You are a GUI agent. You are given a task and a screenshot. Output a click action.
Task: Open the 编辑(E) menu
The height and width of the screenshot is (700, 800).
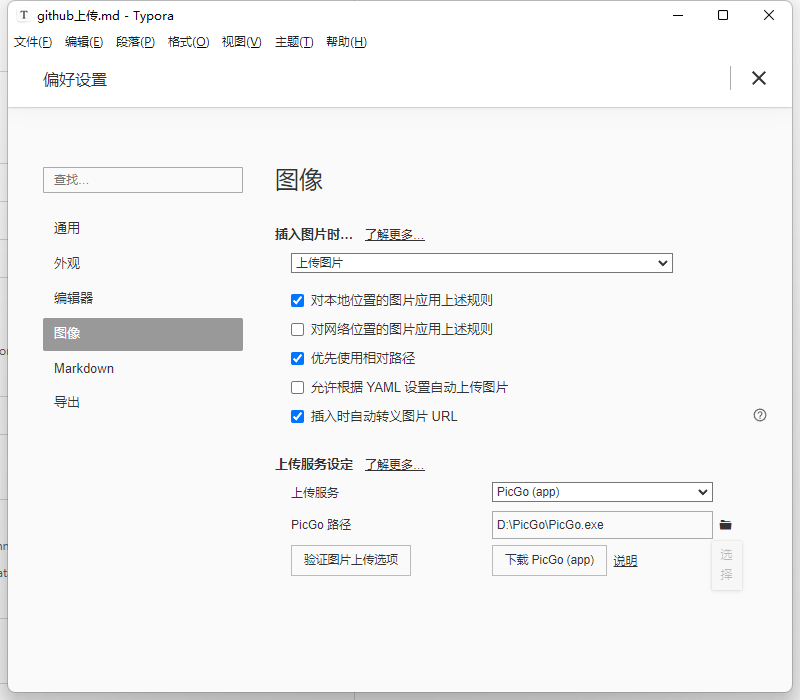pyautogui.click(x=84, y=42)
